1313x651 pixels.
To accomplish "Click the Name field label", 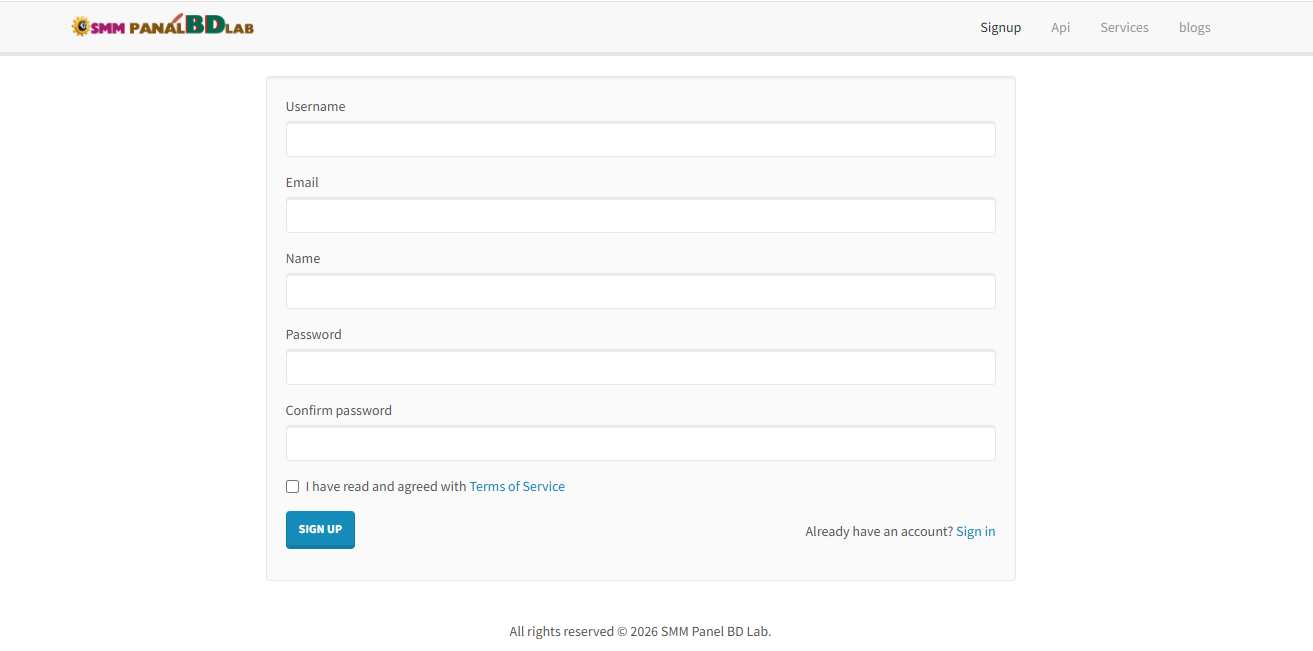I will point(303,259).
